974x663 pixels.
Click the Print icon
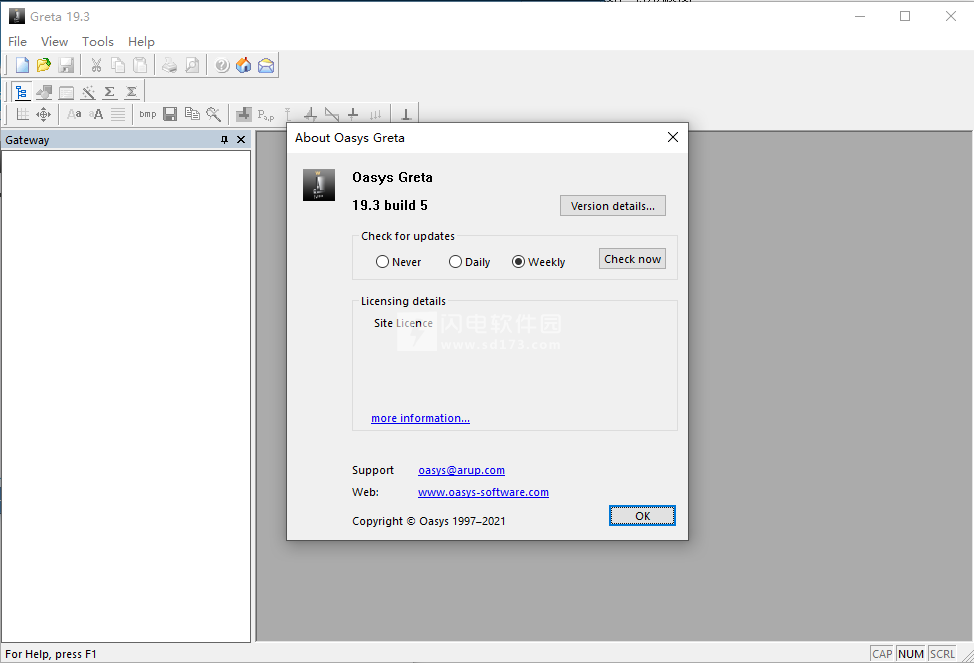[x=170, y=65]
